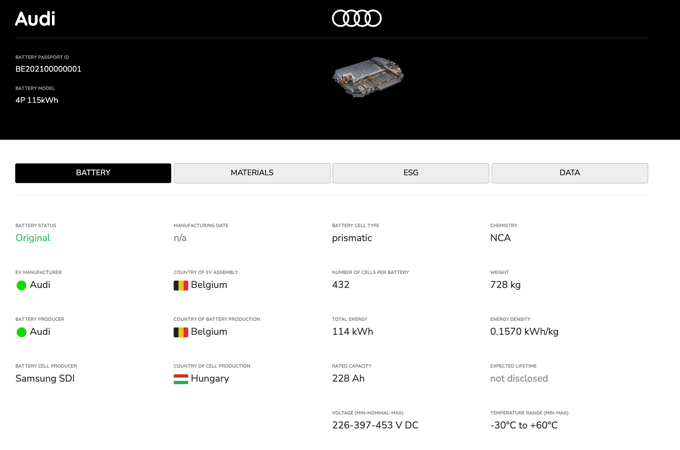Click the green dot beside battery producer Audi

click(x=21, y=332)
